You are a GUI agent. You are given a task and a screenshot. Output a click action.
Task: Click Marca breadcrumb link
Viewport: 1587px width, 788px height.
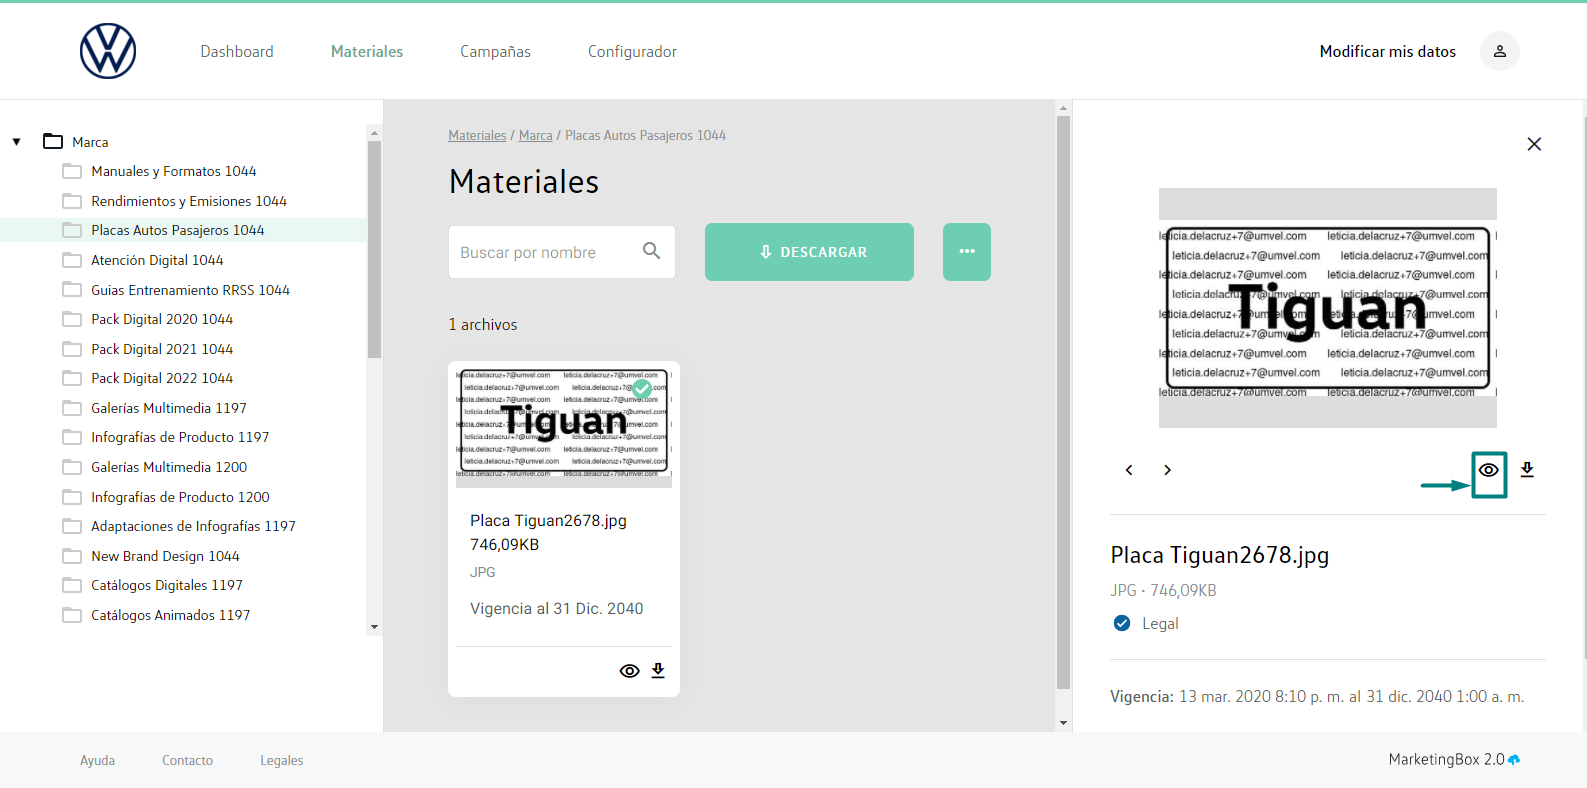click(x=535, y=135)
